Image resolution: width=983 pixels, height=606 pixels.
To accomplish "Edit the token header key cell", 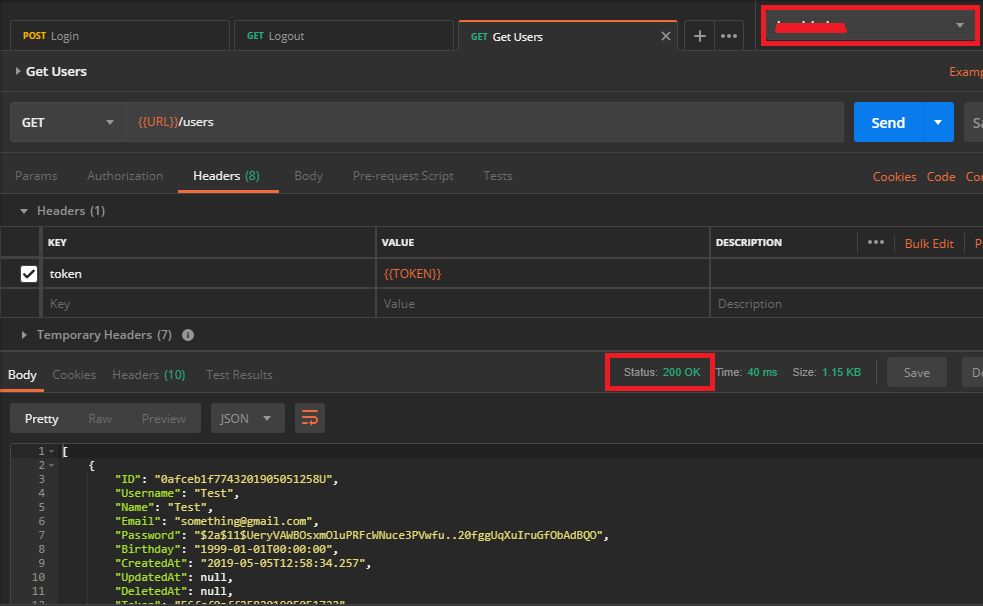I will tap(209, 274).
